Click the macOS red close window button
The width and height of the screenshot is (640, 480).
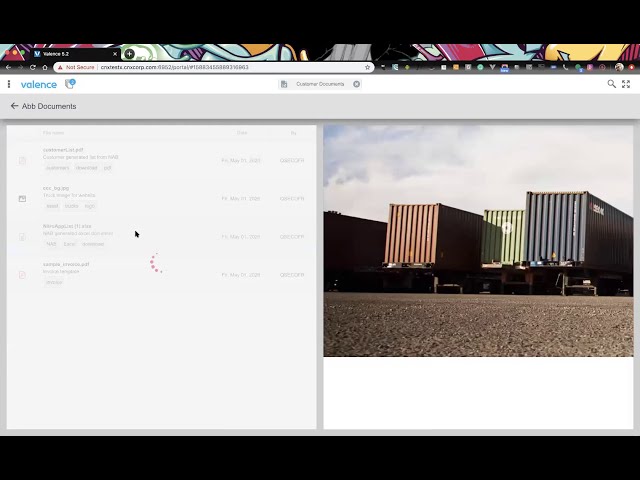(7, 53)
